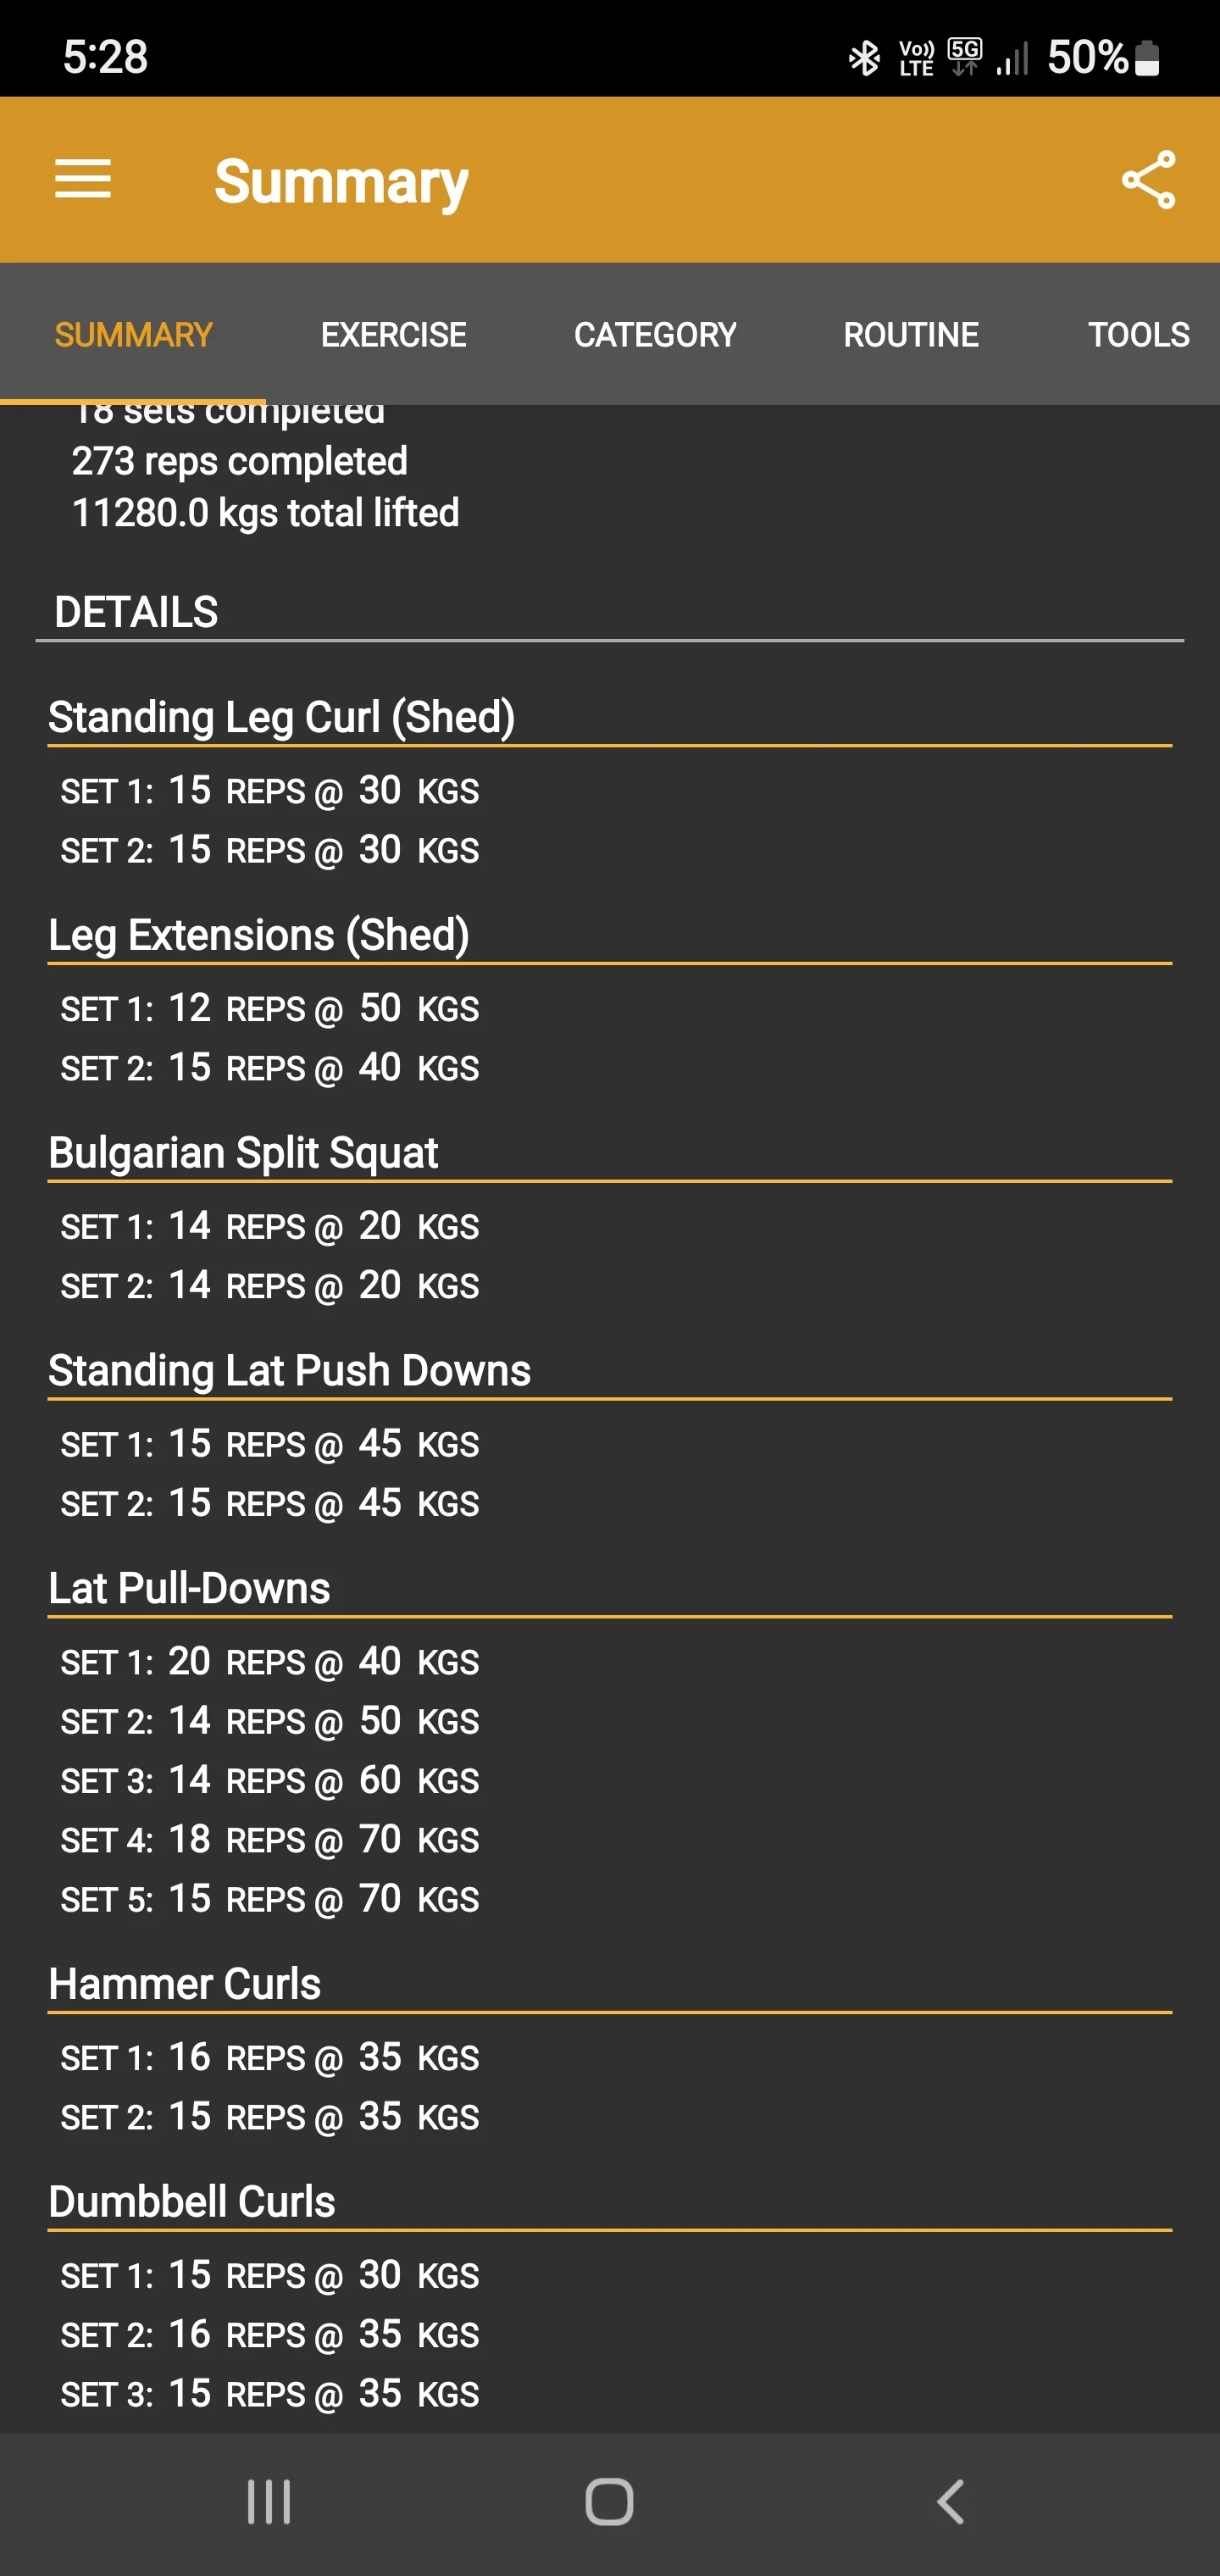Switch to the EXERCISE tab
Viewport: 1220px width, 2576px height.
(393, 334)
